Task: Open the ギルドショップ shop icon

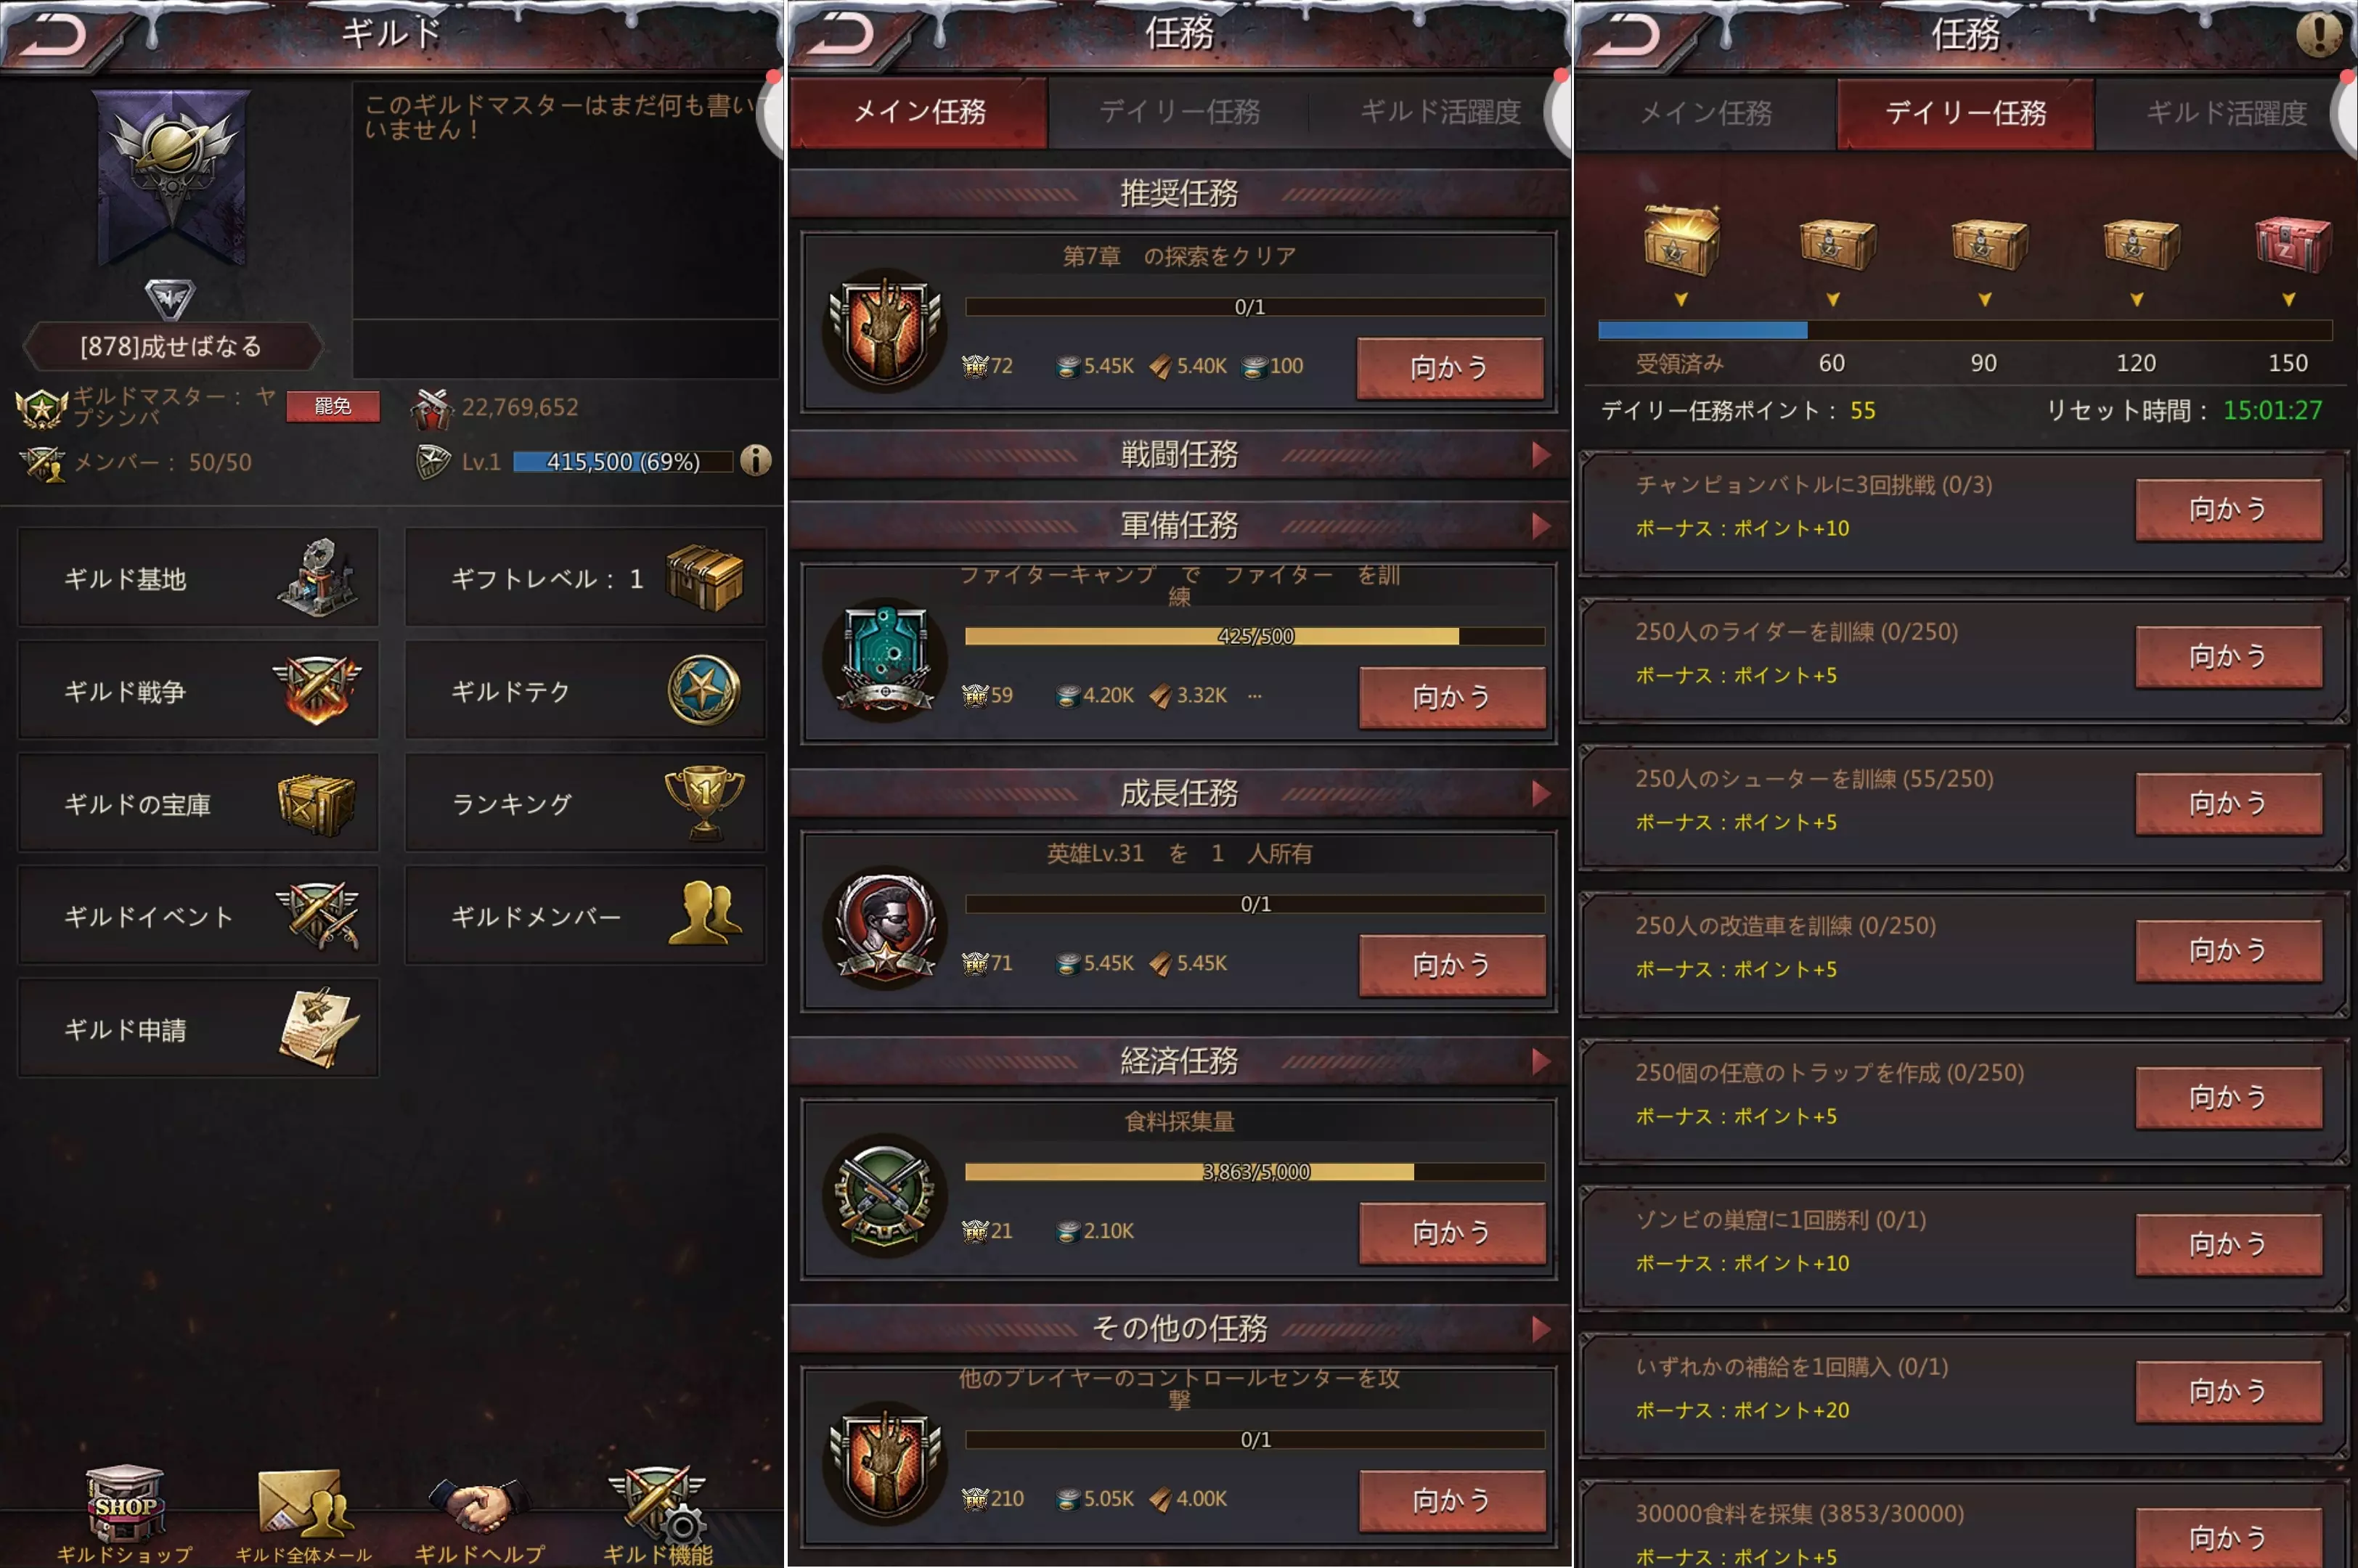Action: click(x=125, y=1503)
